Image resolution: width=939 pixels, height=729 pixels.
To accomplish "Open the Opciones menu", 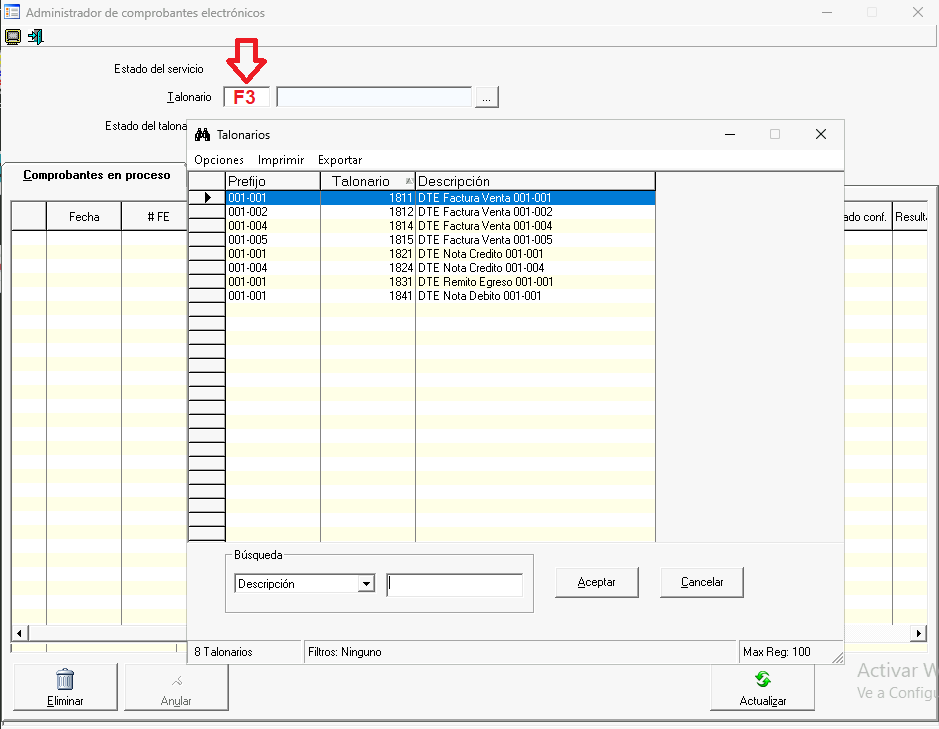I will [219, 160].
